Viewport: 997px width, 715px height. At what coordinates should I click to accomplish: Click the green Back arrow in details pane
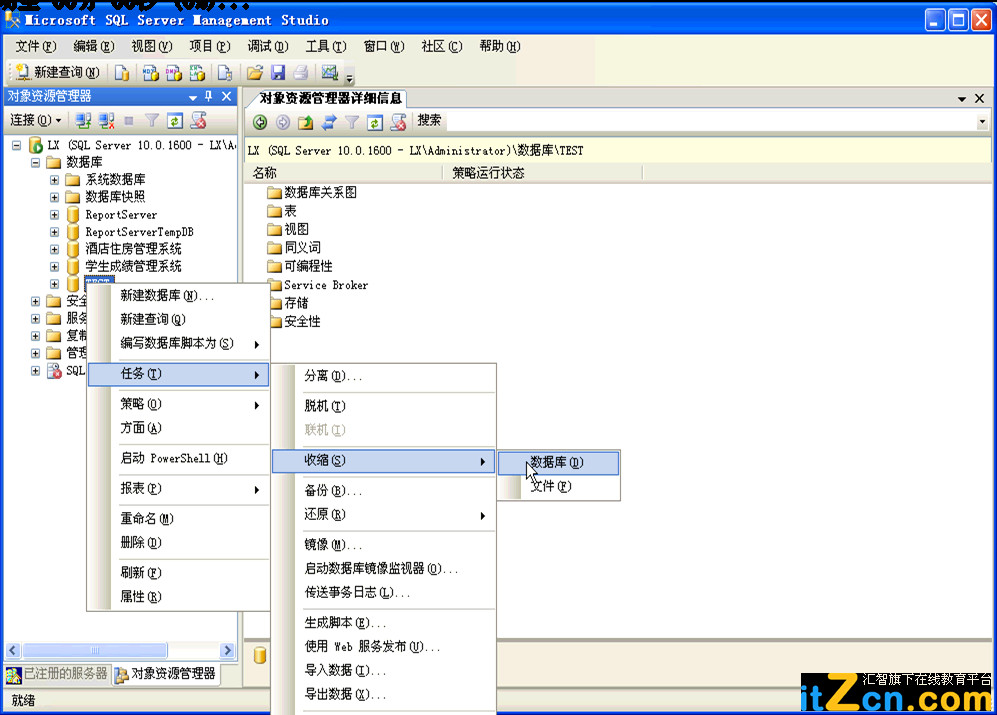260,122
